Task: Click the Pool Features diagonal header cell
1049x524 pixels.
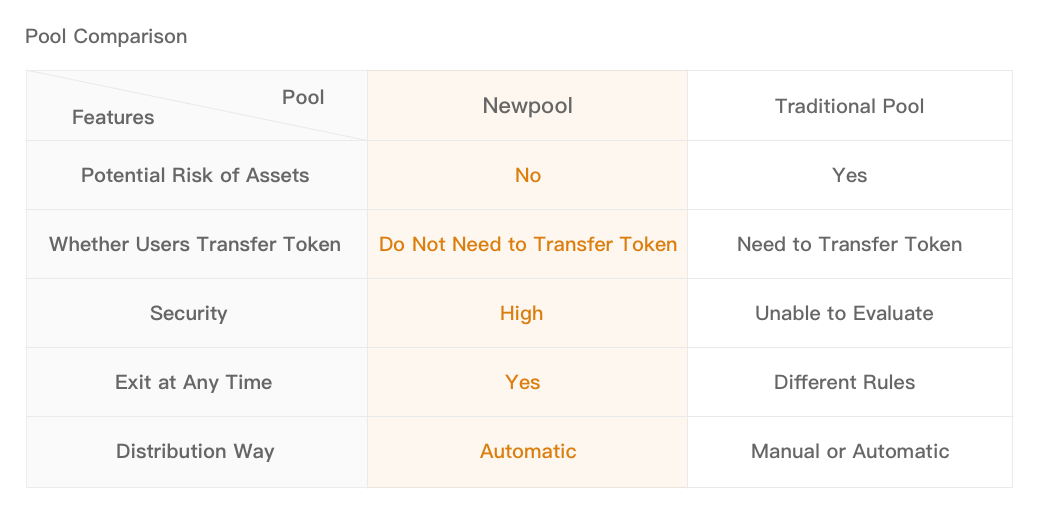Action: click(197, 106)
